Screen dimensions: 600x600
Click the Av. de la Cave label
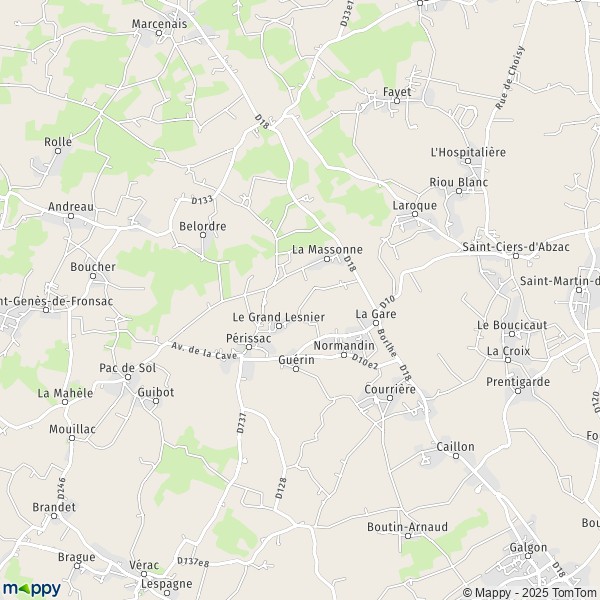tap(204, 351)
